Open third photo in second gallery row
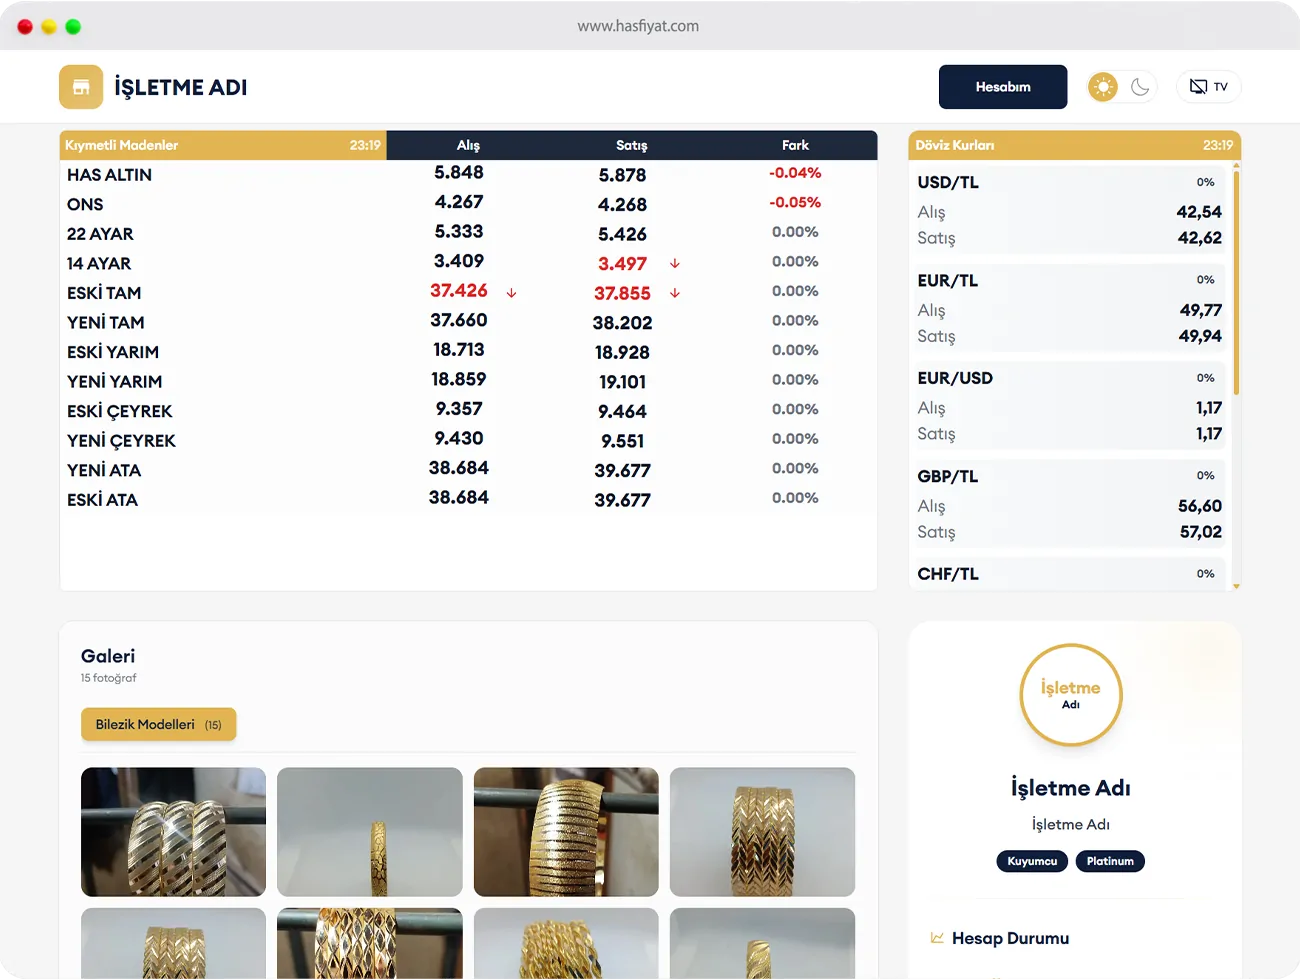Screen dimensions: 1300x980 tap(566, 943)
